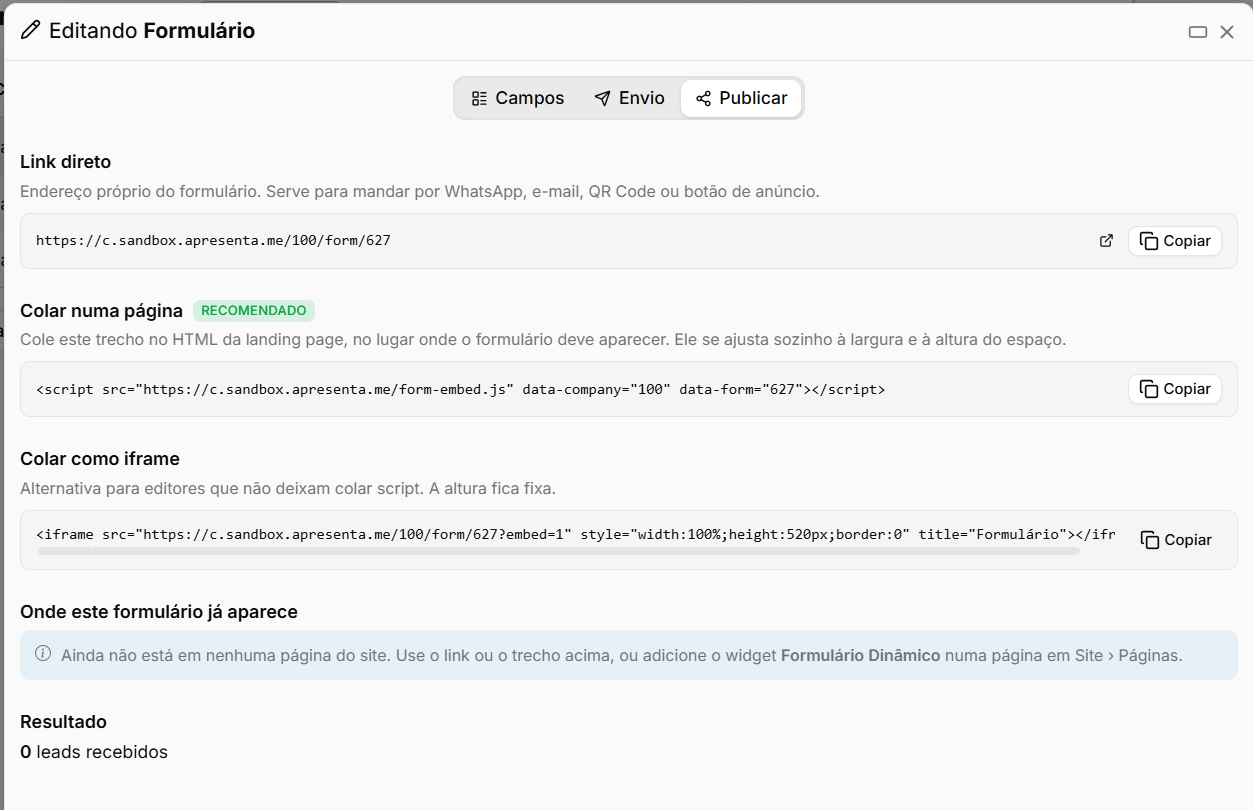Screen dimensions: 1253x810
Task: Open the direct form link in new tab
Action: click(1106, 241)
